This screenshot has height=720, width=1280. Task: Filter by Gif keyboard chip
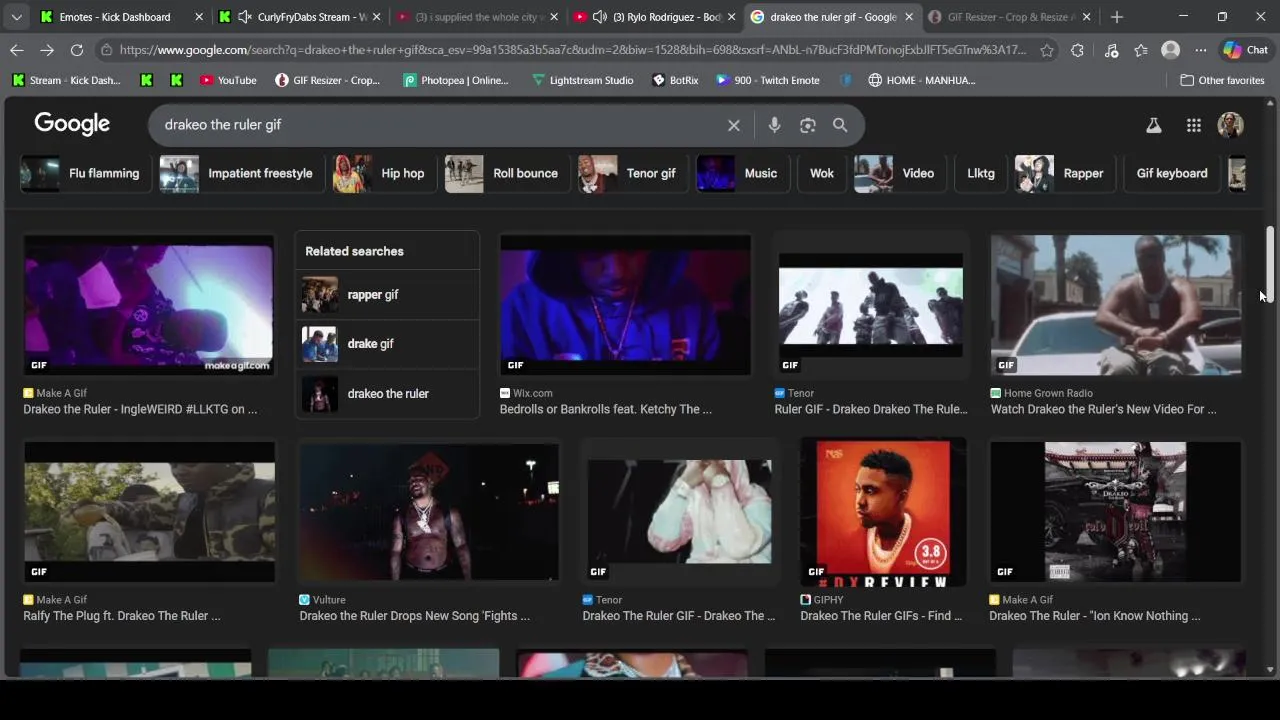1172,173
